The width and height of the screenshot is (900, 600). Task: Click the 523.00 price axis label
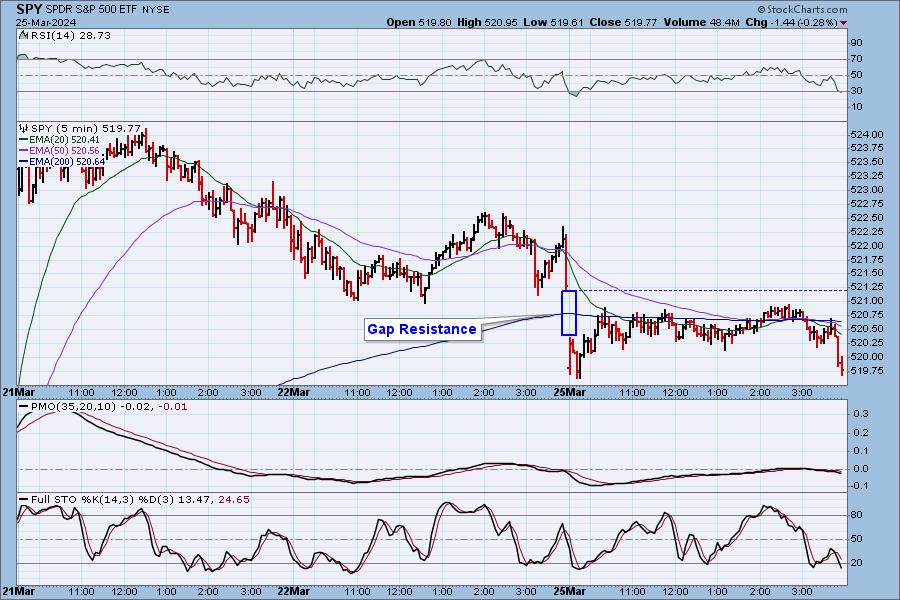pos(866,190)
